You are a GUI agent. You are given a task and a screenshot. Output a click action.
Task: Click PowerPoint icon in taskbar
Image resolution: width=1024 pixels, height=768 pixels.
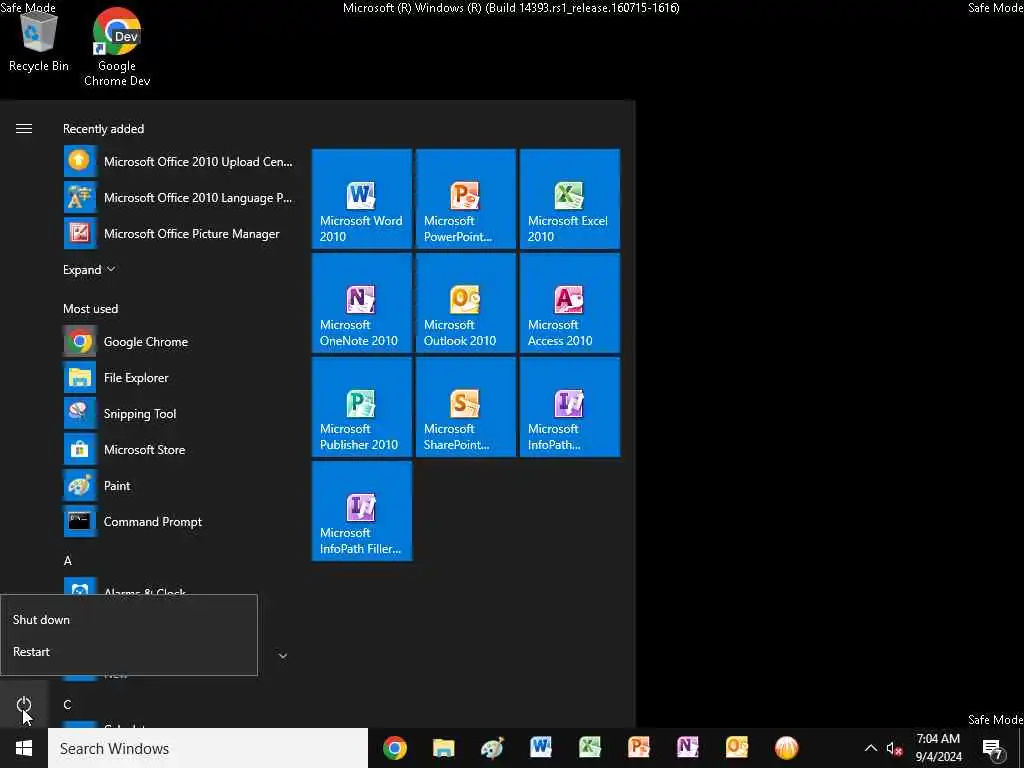pyautogui.click(x=639, y=747)
